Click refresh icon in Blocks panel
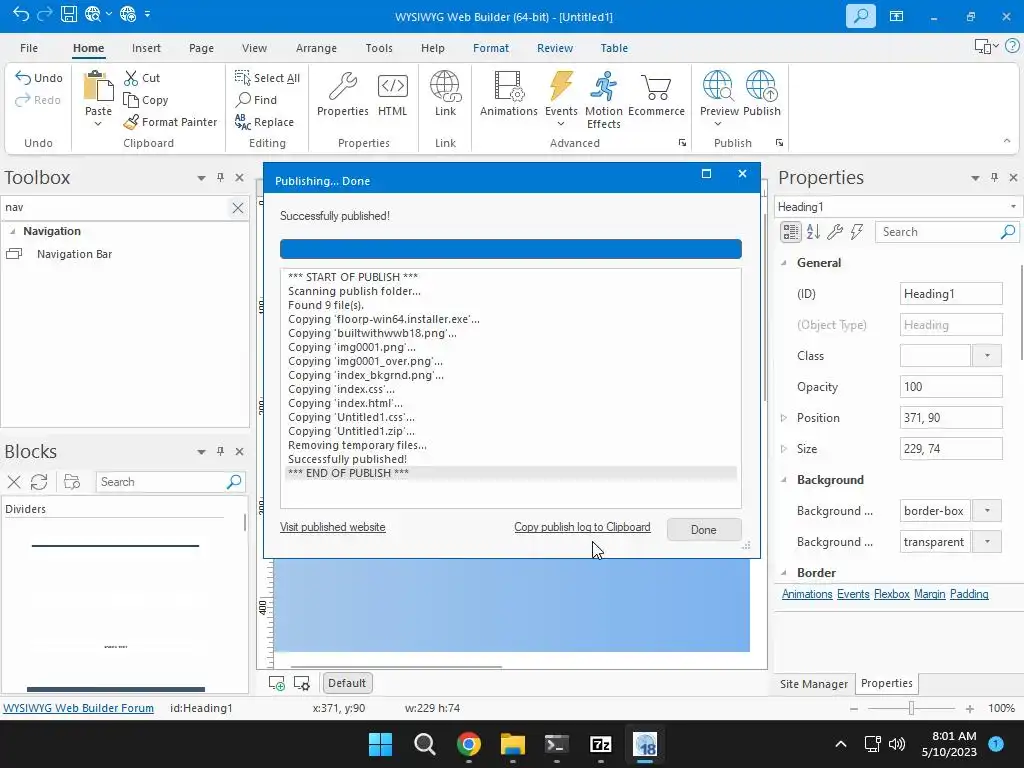 (x=39, y=482)
